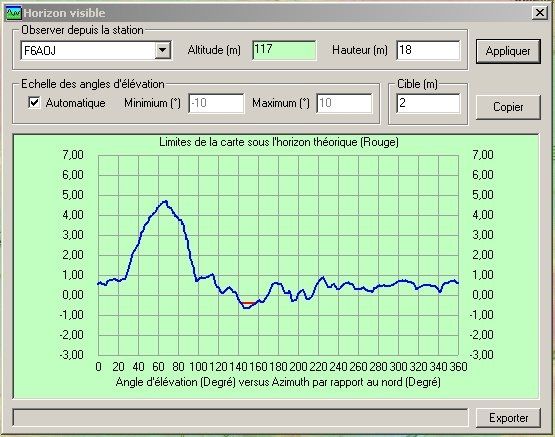Focus the Altitude (m) field
Screen dimensions: 555x437
(284, 50)
